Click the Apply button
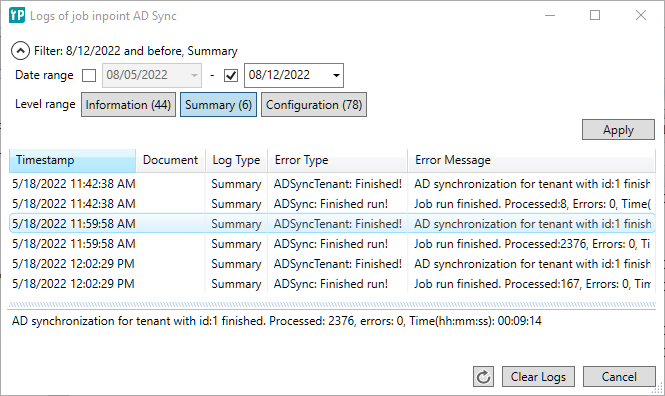Screen dimensions: 665x396 pyautogui.click(x=618, y=130)
